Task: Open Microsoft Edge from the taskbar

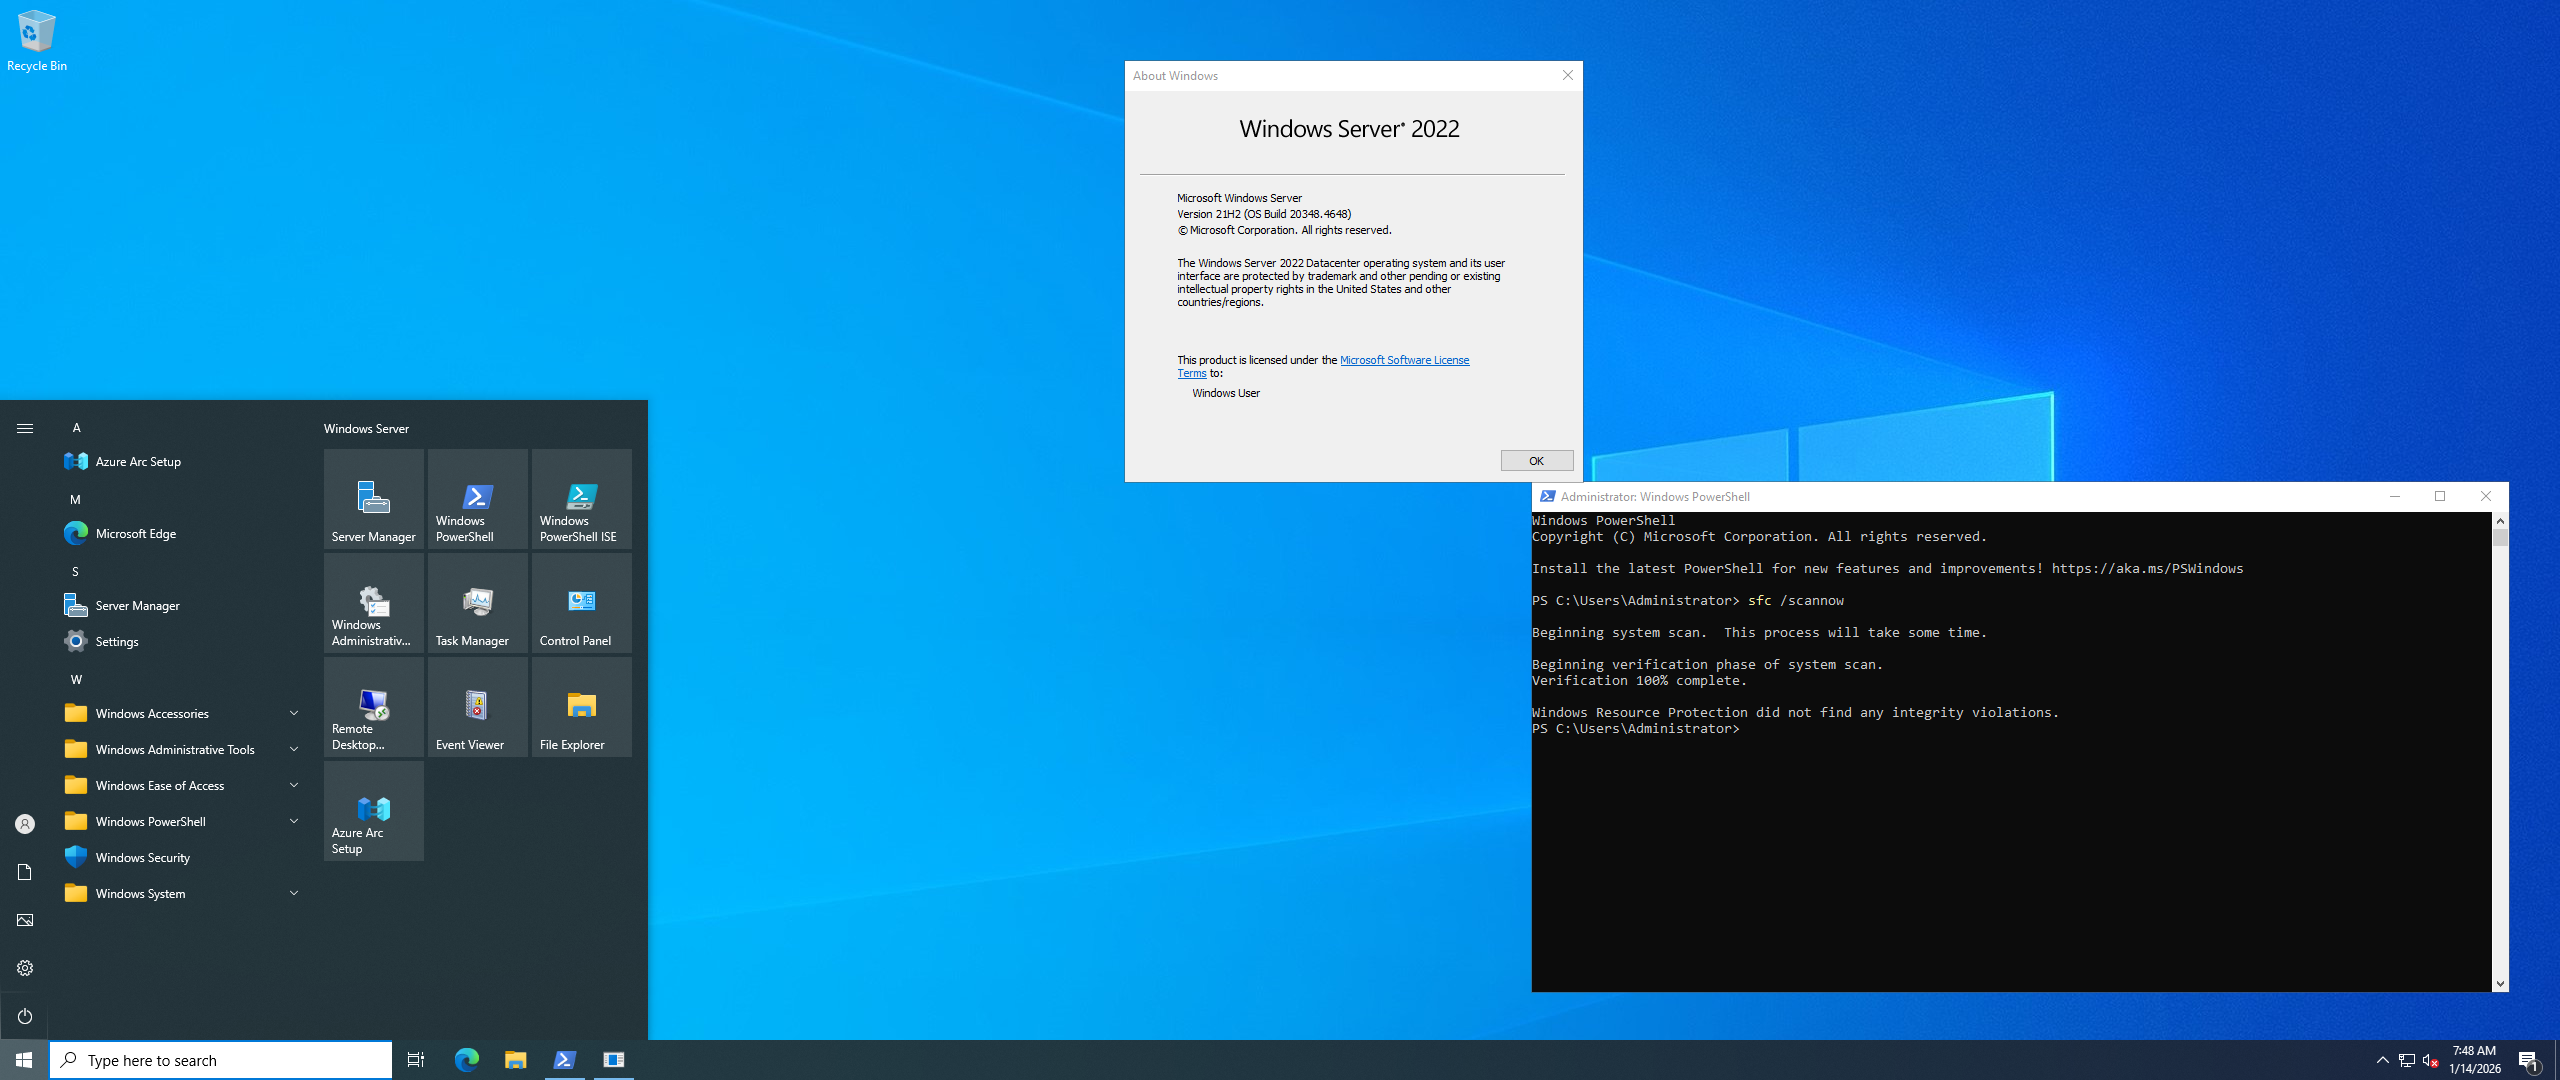Action: click(x=466, y=1060)
